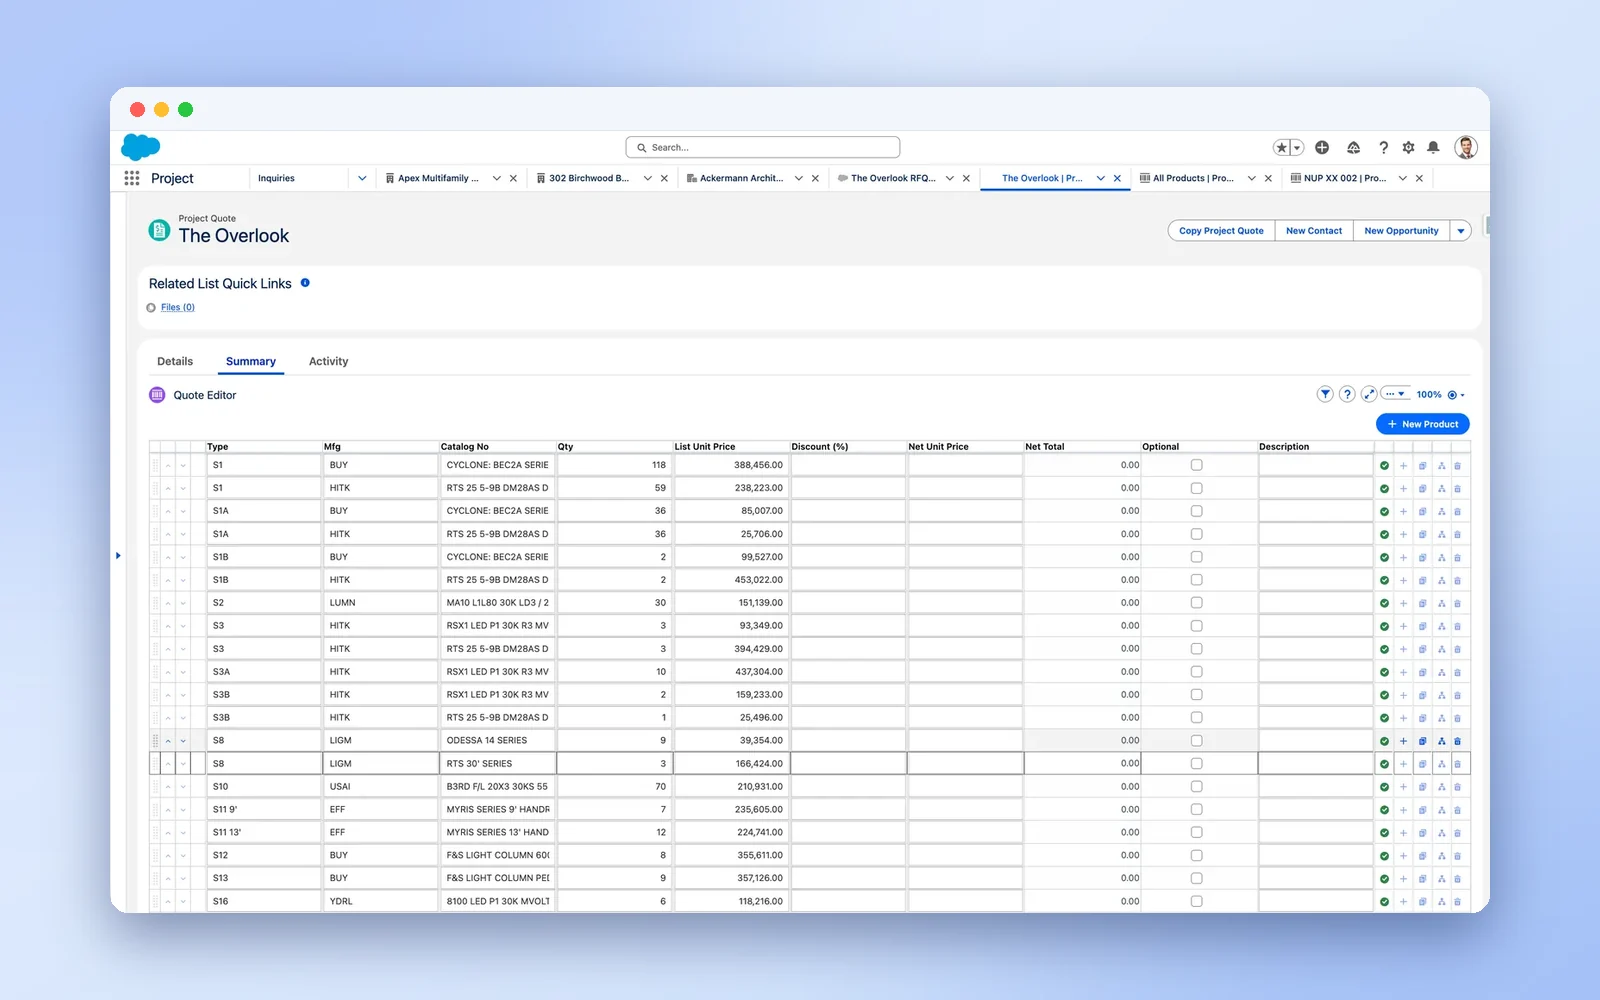This screenshot has height=1000, width=1600.
Task: Open the zoom display settings dropdown
Action: click(x=1456, y=395)
